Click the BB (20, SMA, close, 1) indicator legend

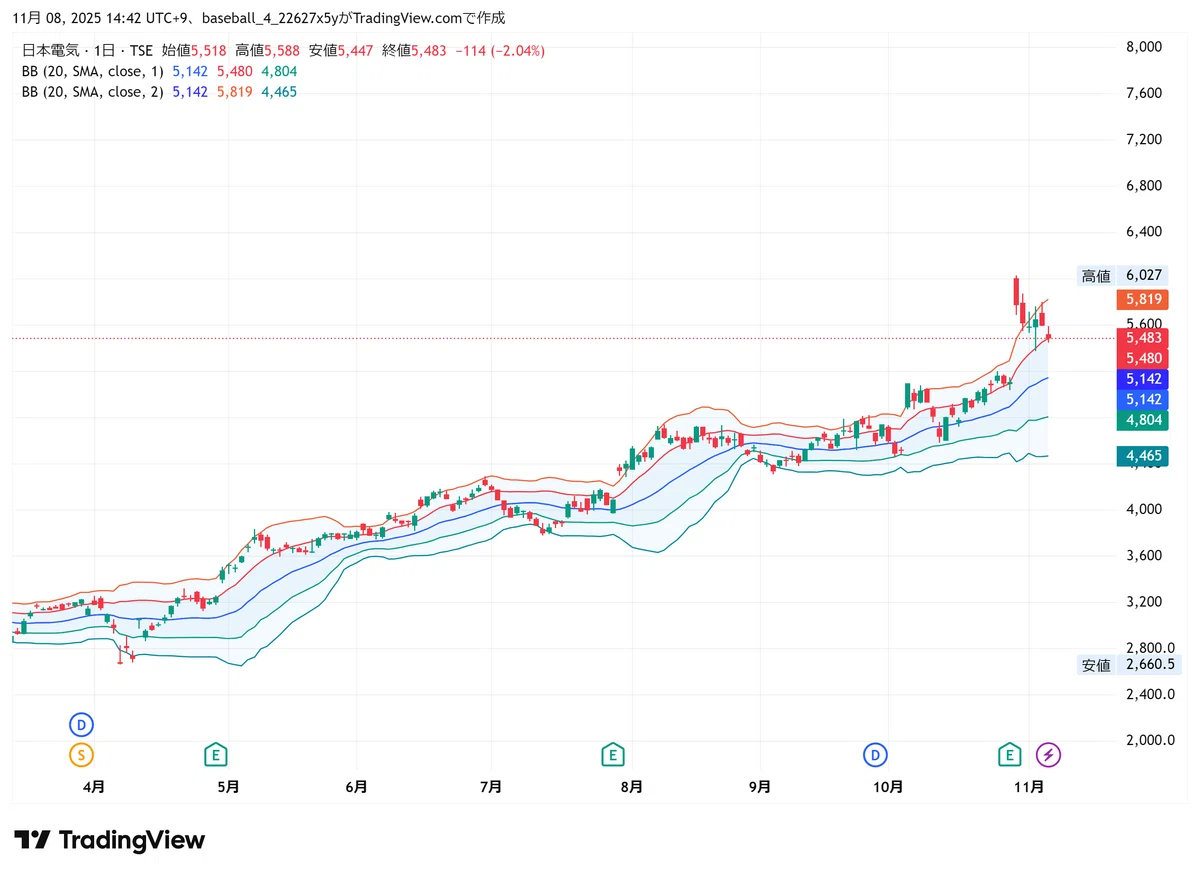click(x=92, y=71)
